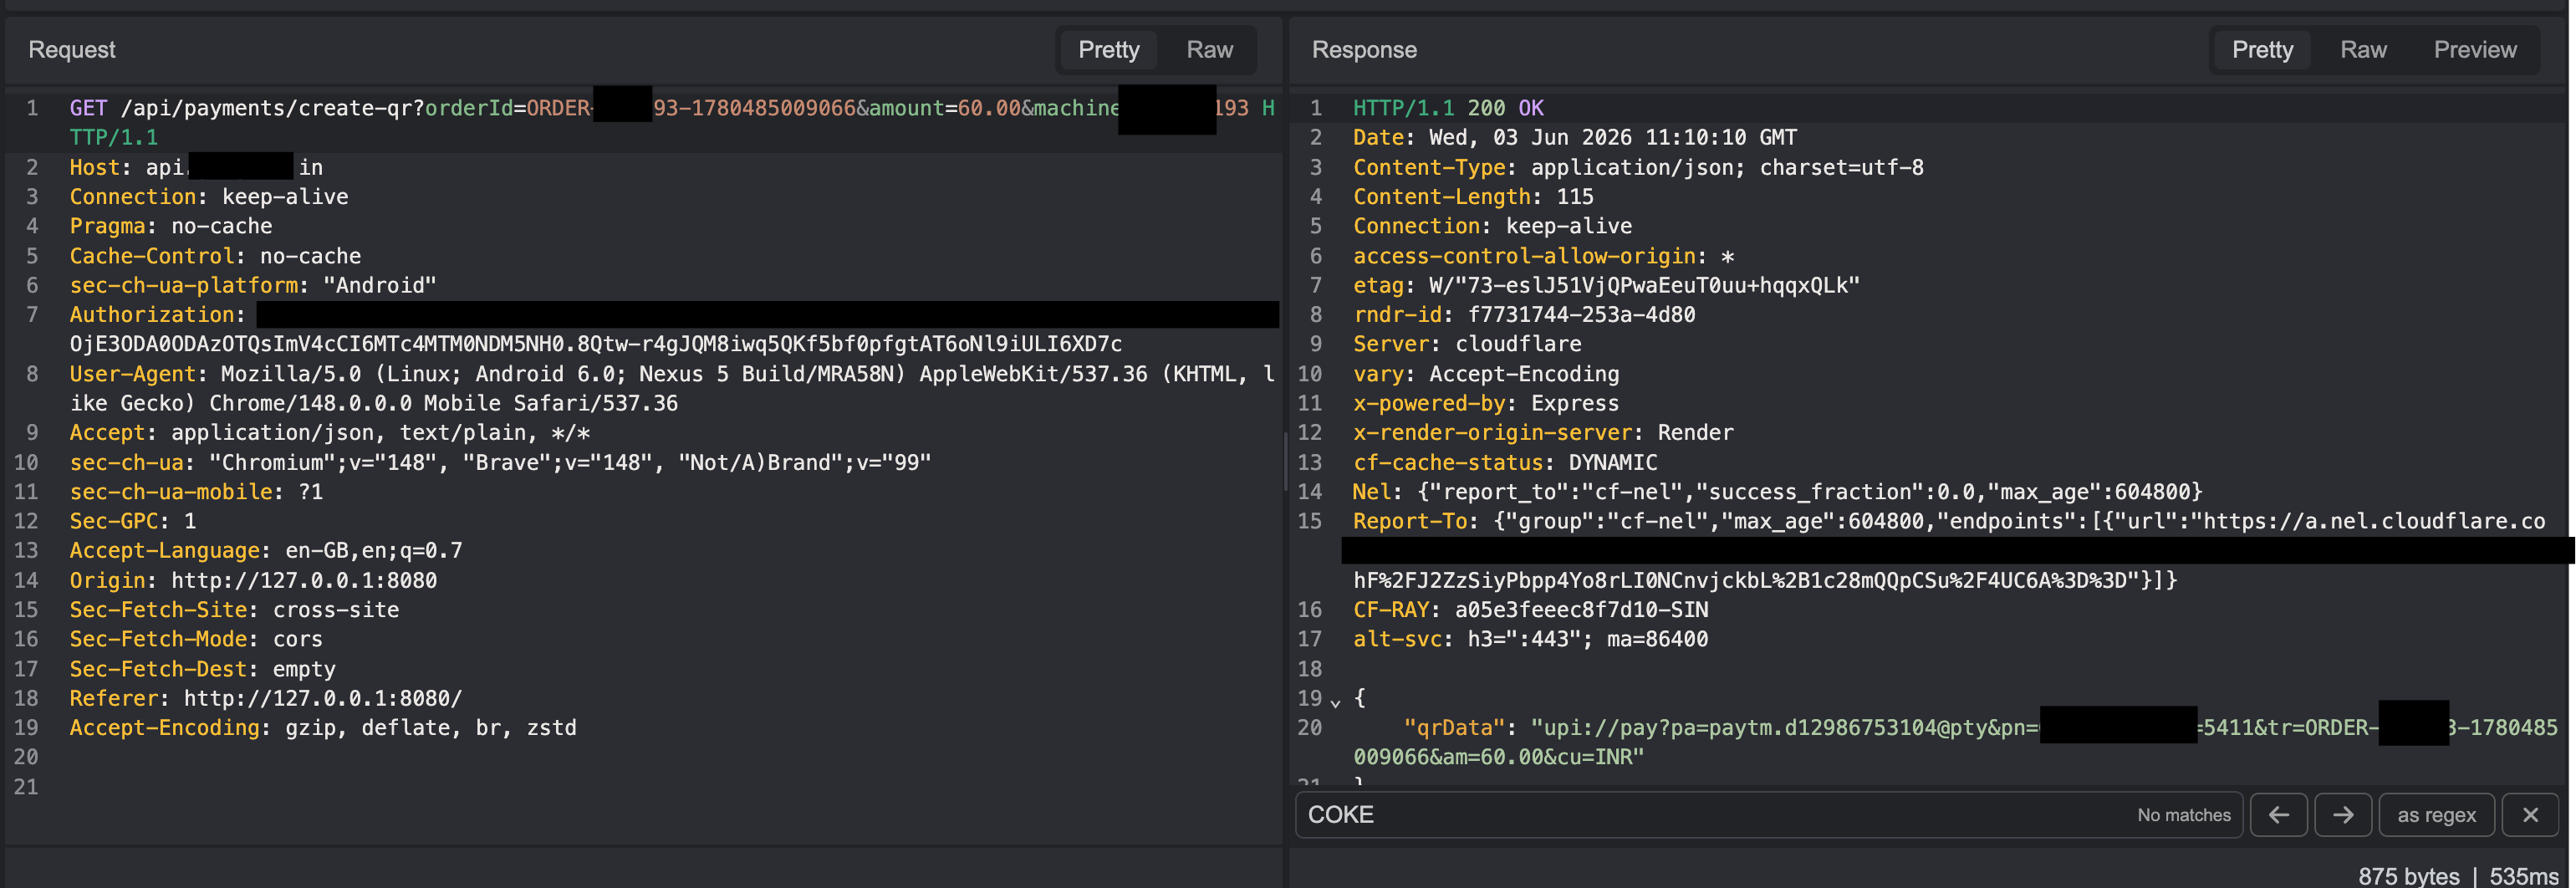Collapse the JSON body at line 19
Viewport: 2576px width, 888px height.
(x=1335, y=700)
